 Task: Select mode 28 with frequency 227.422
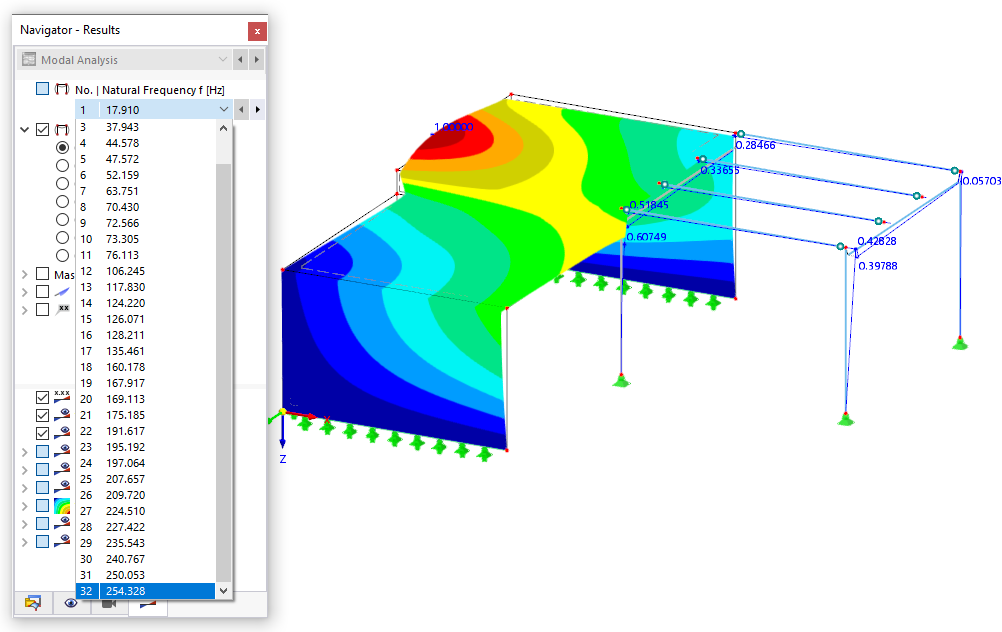[146, 527]
